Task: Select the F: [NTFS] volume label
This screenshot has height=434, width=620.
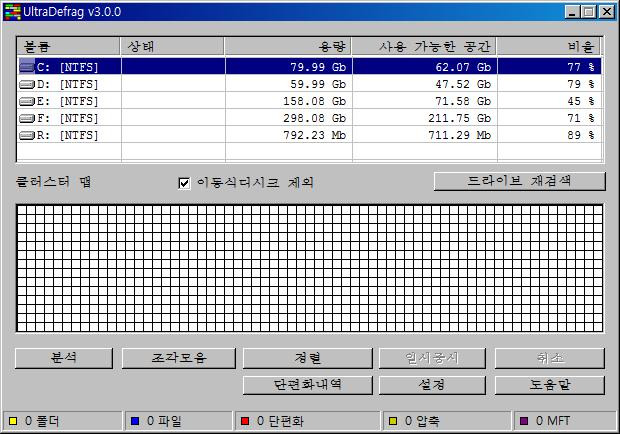Action: coord(67,118)
